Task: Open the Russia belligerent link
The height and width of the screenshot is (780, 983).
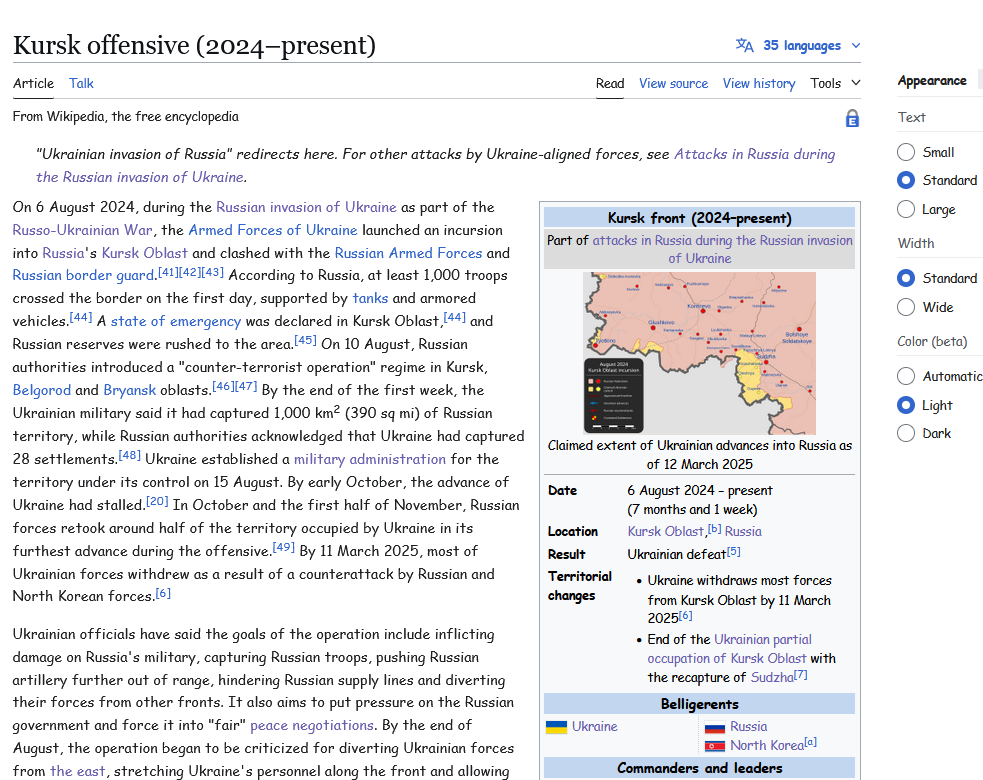Action: (x=749, y=727)
